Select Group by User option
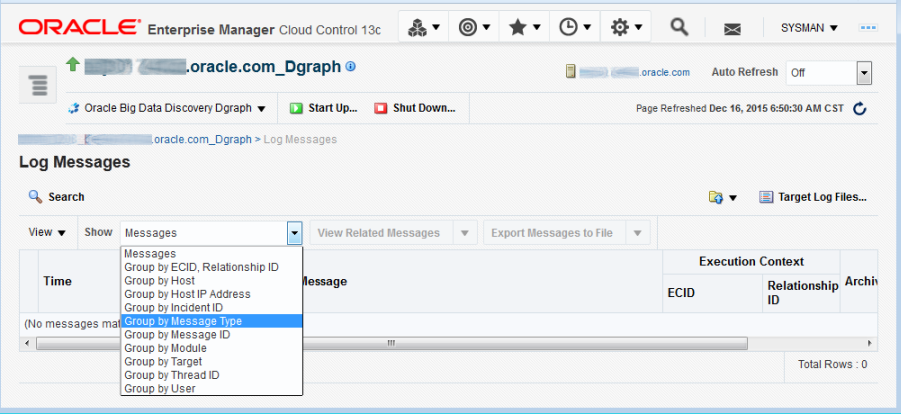 (x=211, y=389)
